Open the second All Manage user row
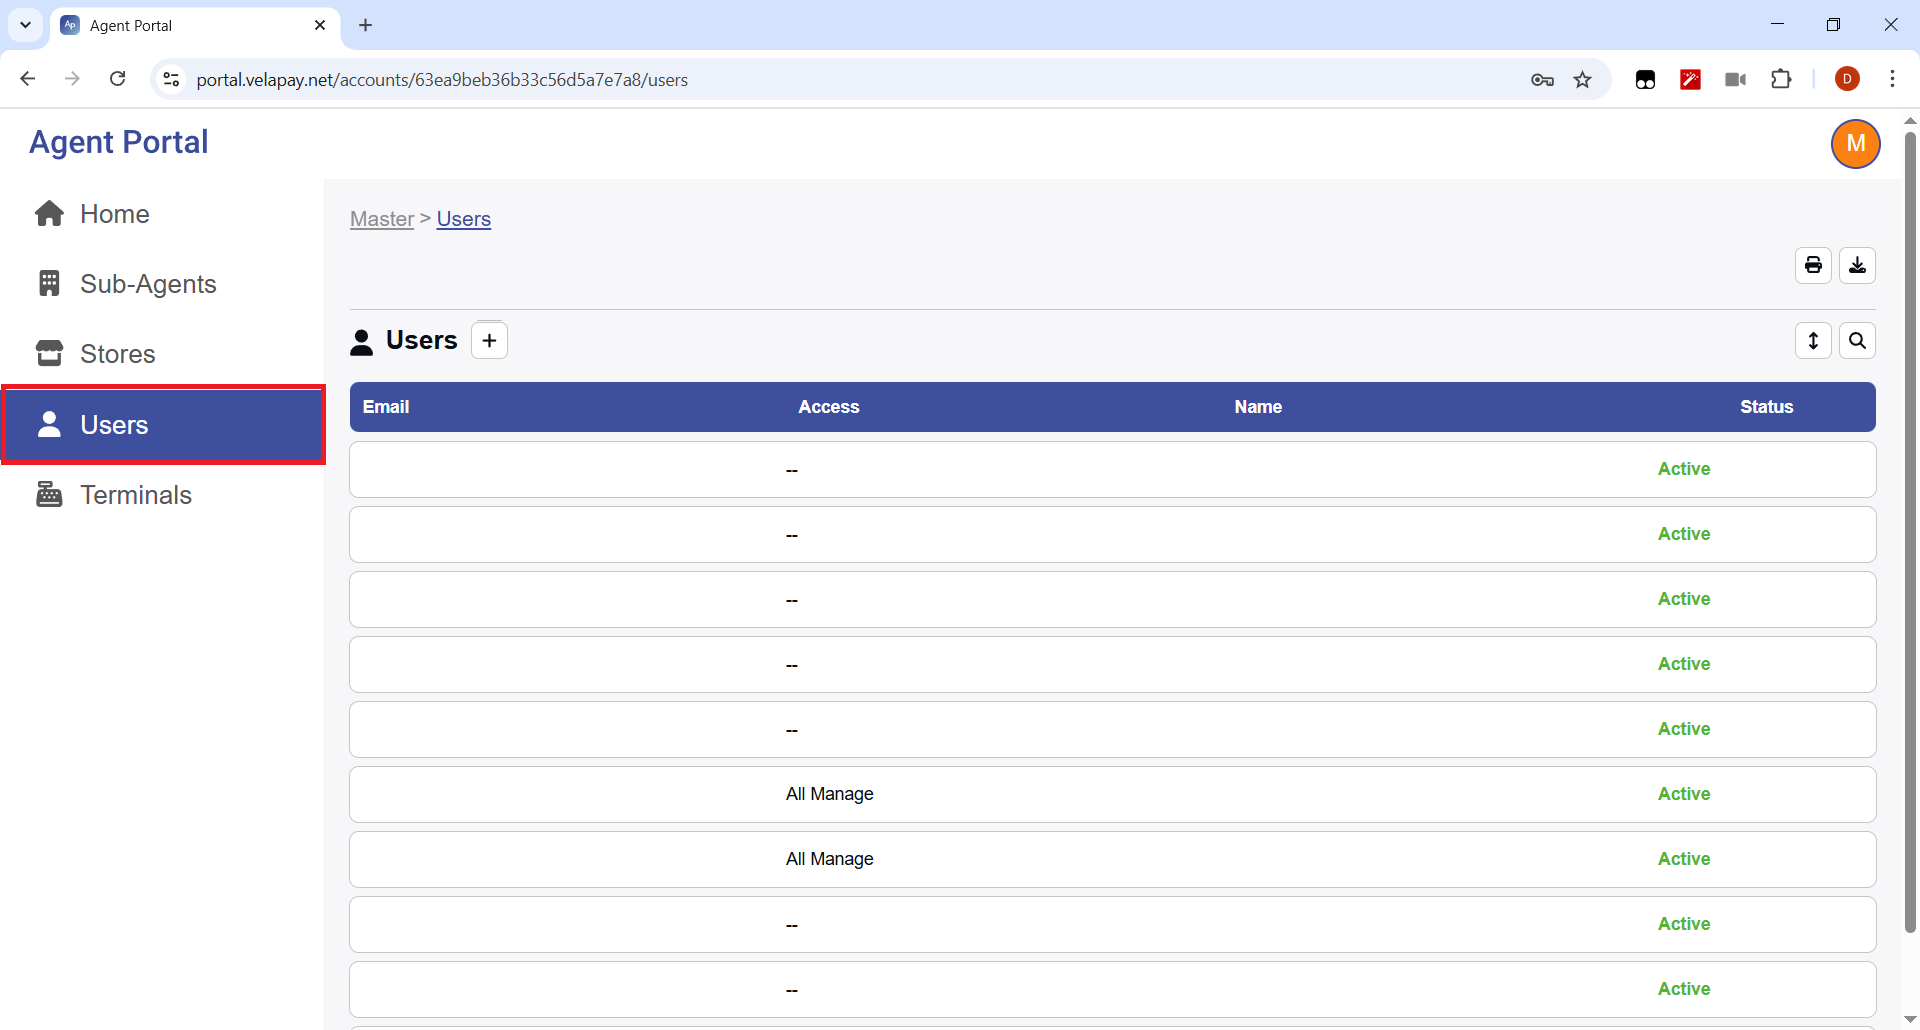1920x1030 pixels. pos(1112,859)
